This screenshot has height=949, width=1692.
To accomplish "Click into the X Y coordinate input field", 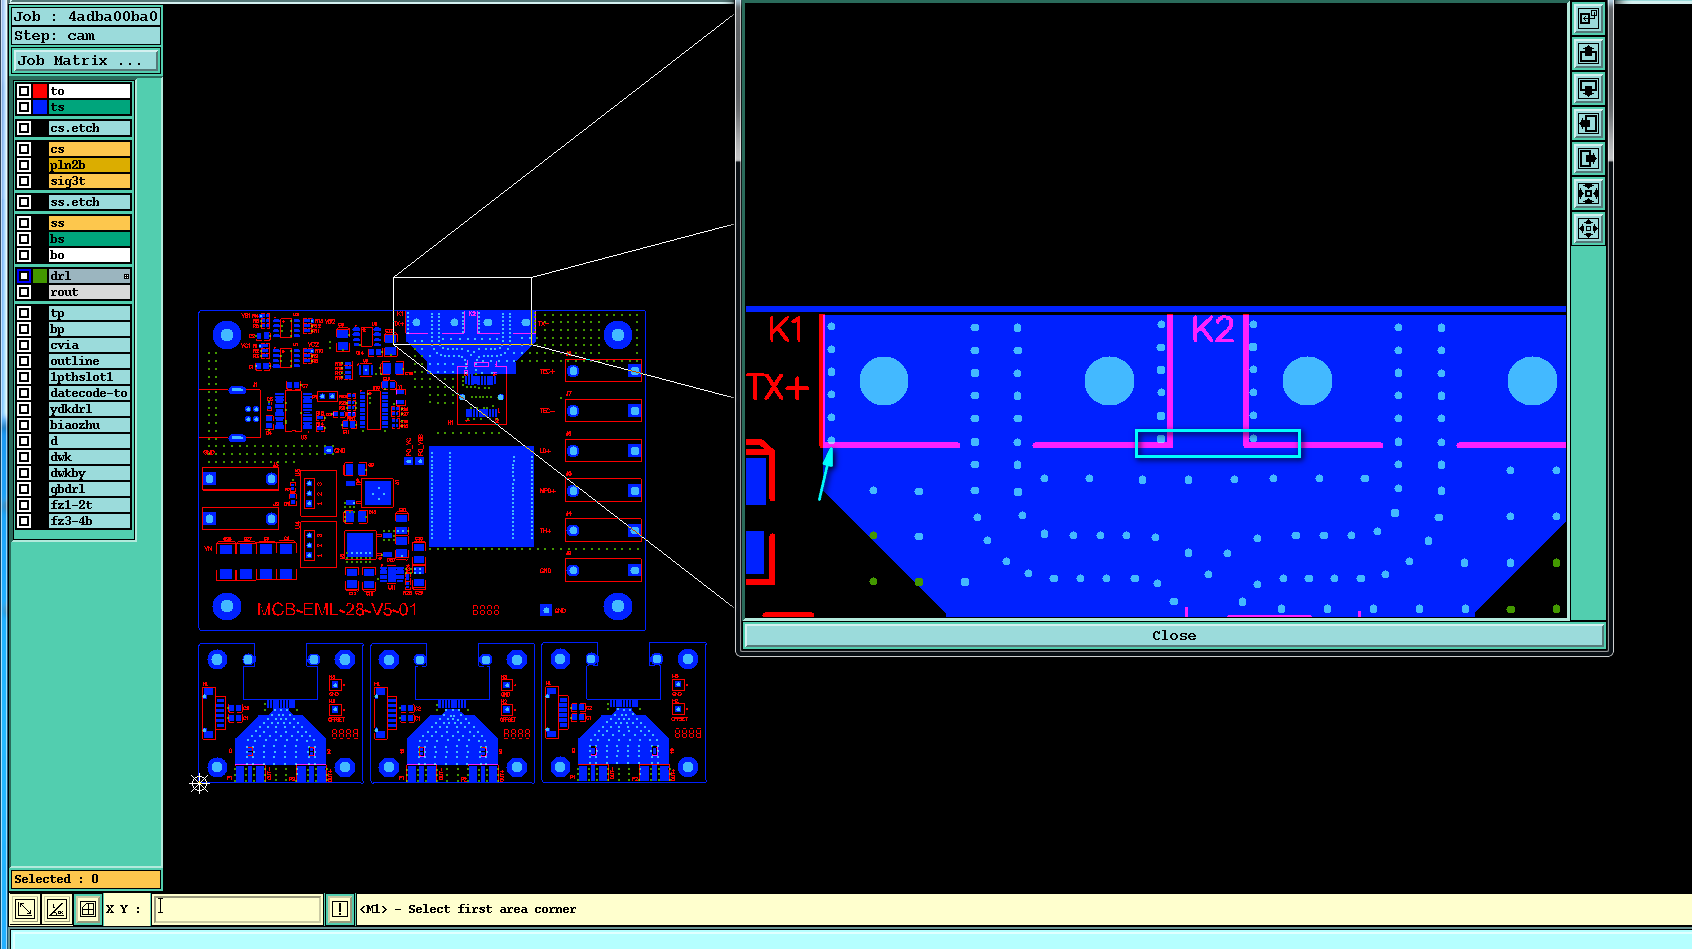I will 237,909.
